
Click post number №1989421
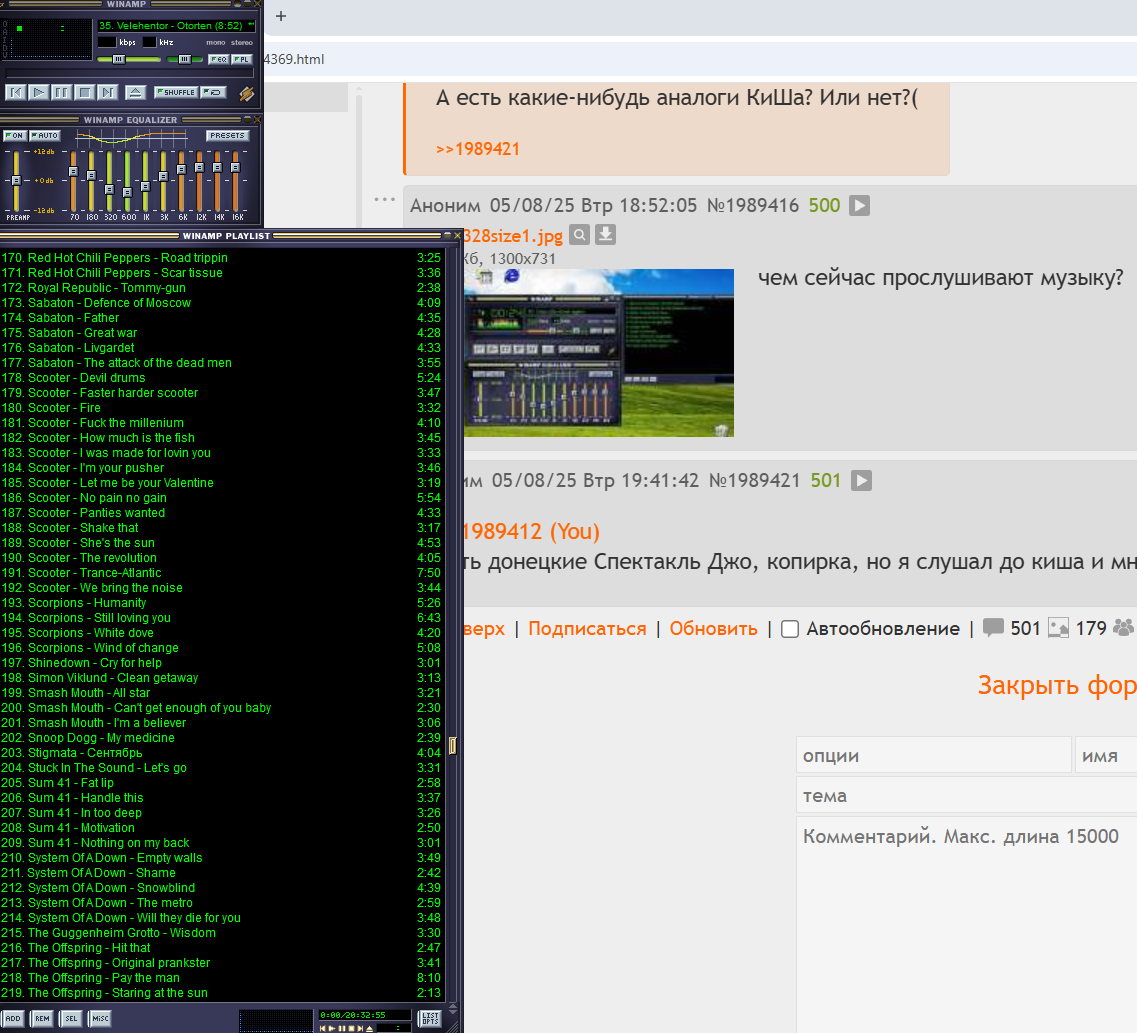pos(754,481)
